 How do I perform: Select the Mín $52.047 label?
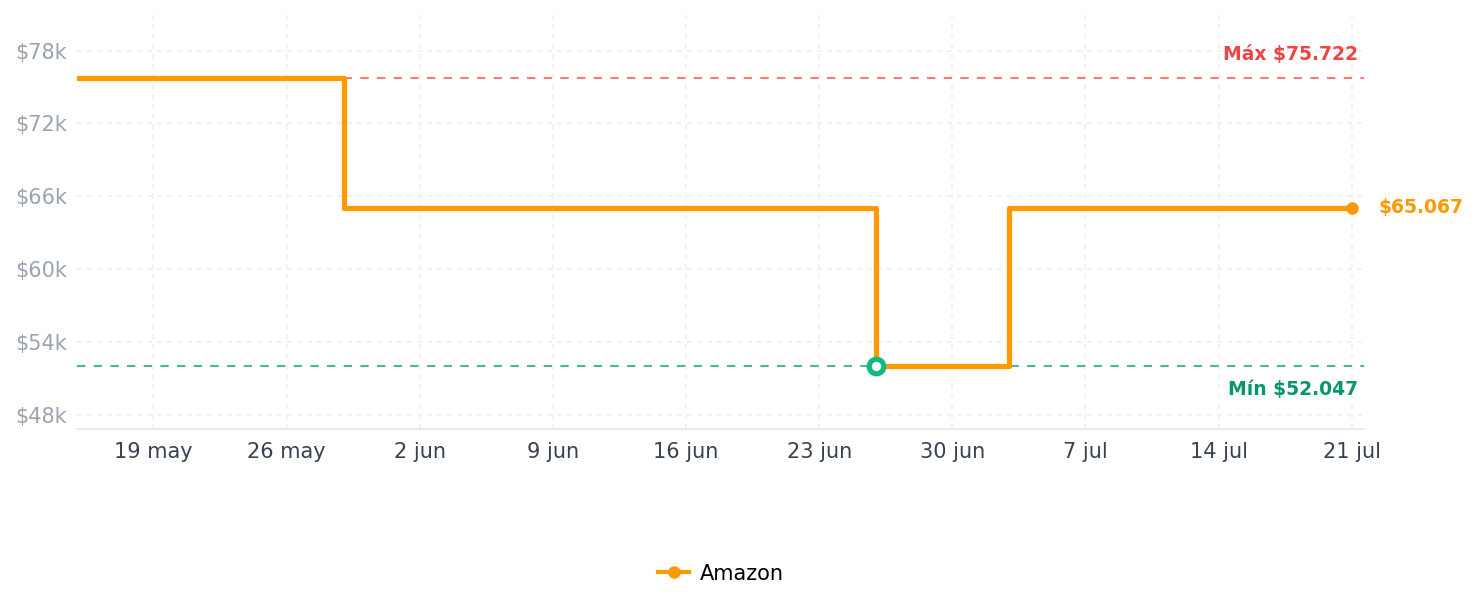point(1293,389)
